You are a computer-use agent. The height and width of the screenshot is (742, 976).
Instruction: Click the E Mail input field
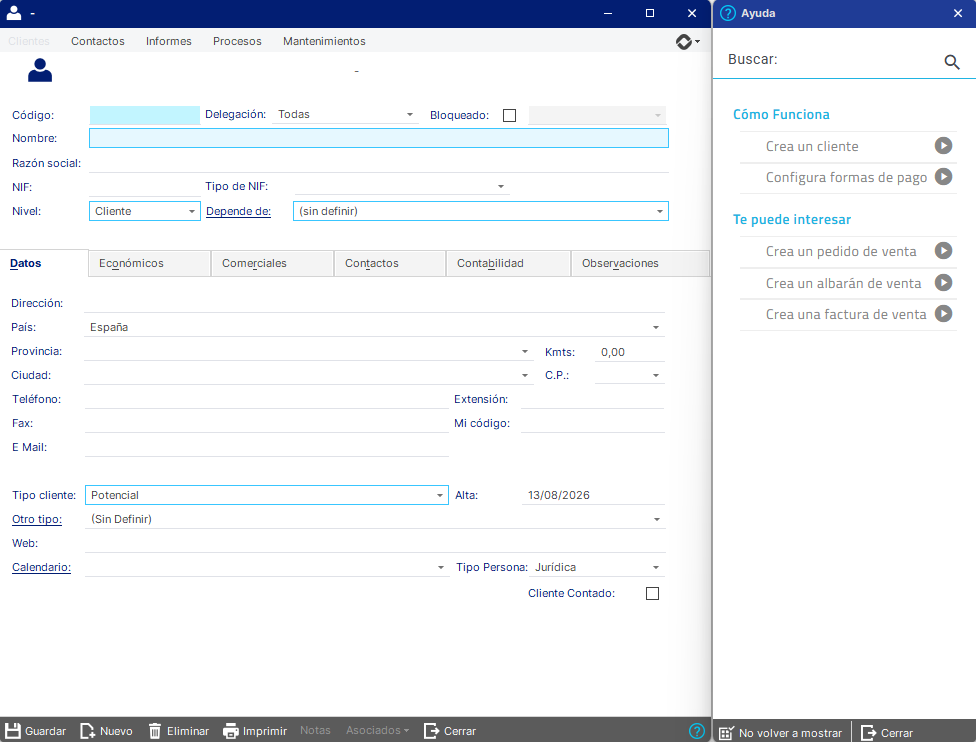266,448
